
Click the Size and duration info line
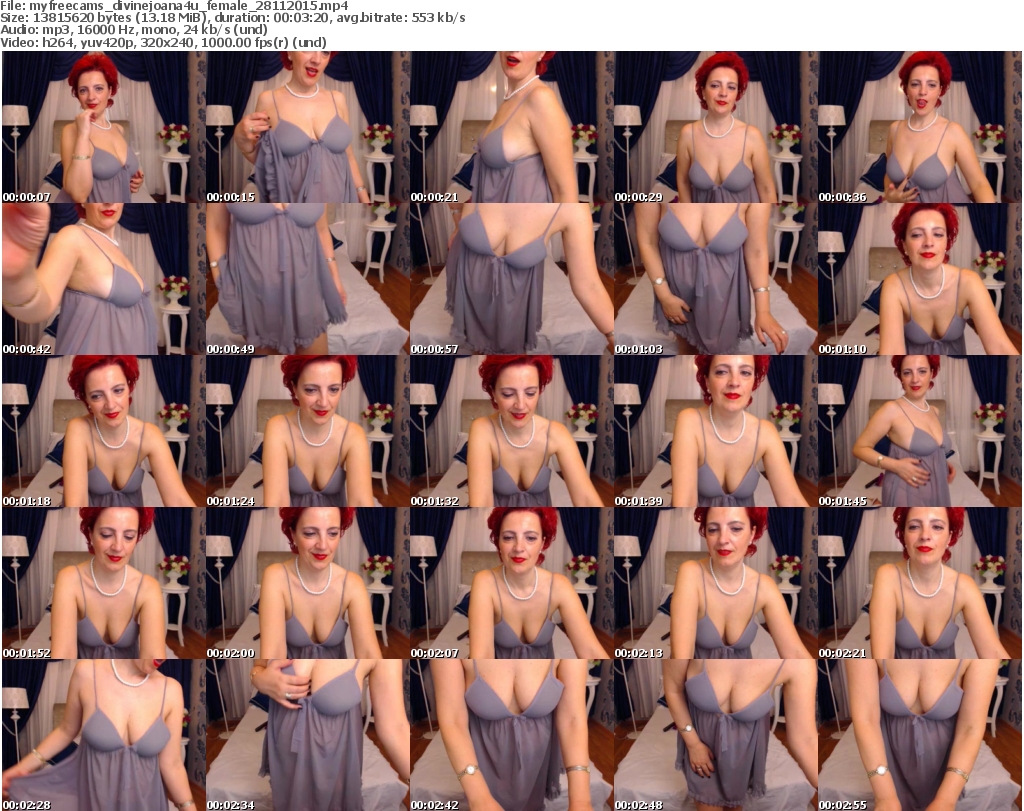click(x=233, y=18)
